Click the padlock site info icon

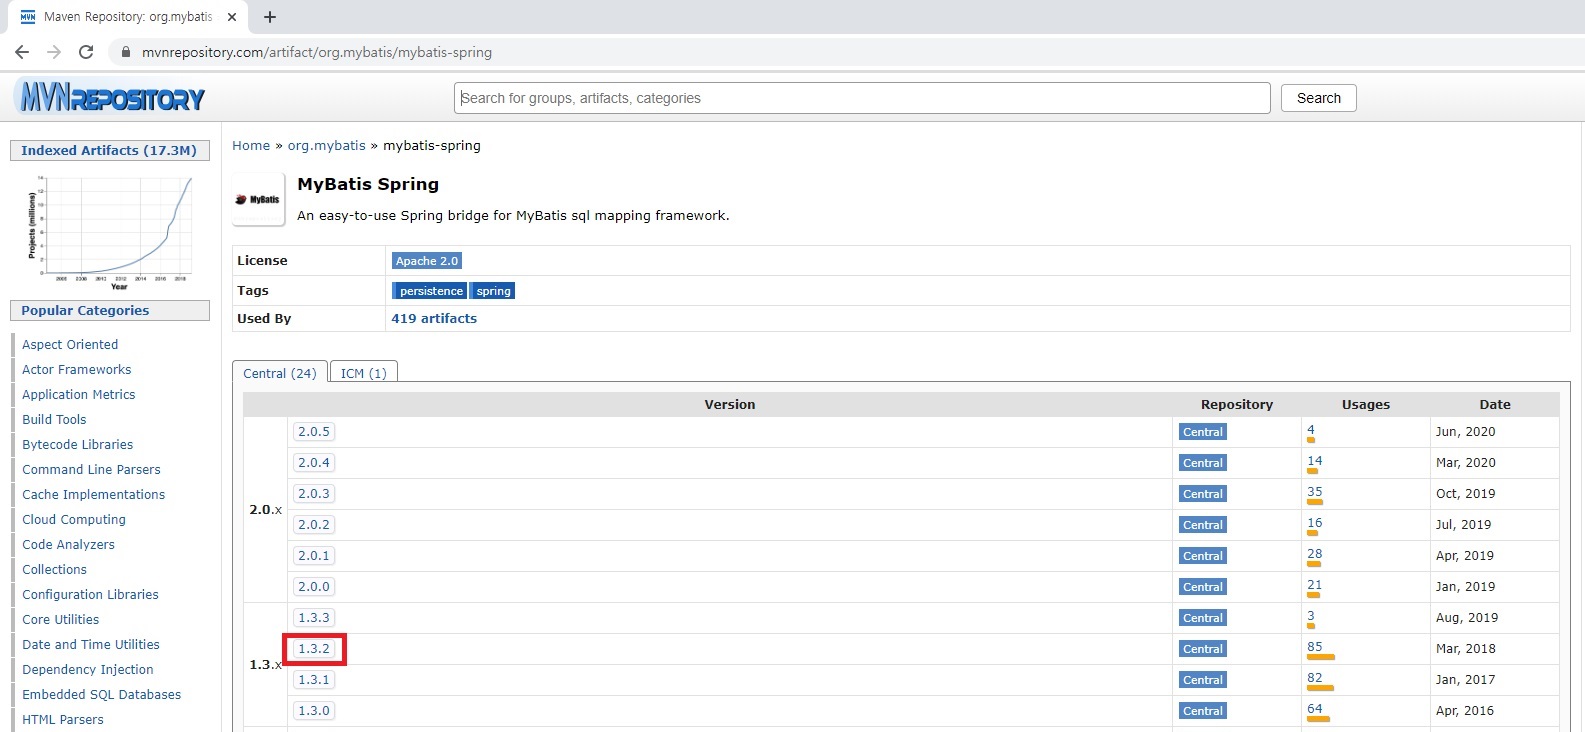[x=126, y=52]
